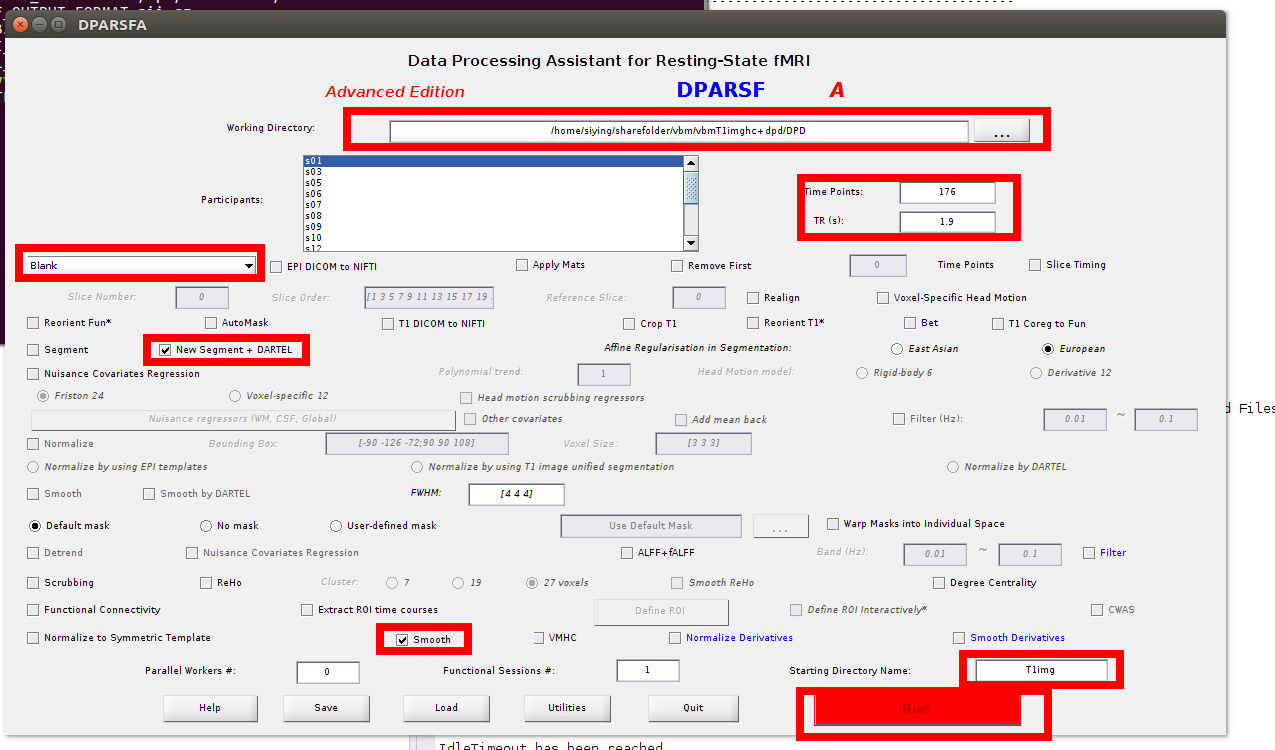This screenshot has height=750, width=1275.
Task: Click the FWHM value field
Action: click(516, 494)
